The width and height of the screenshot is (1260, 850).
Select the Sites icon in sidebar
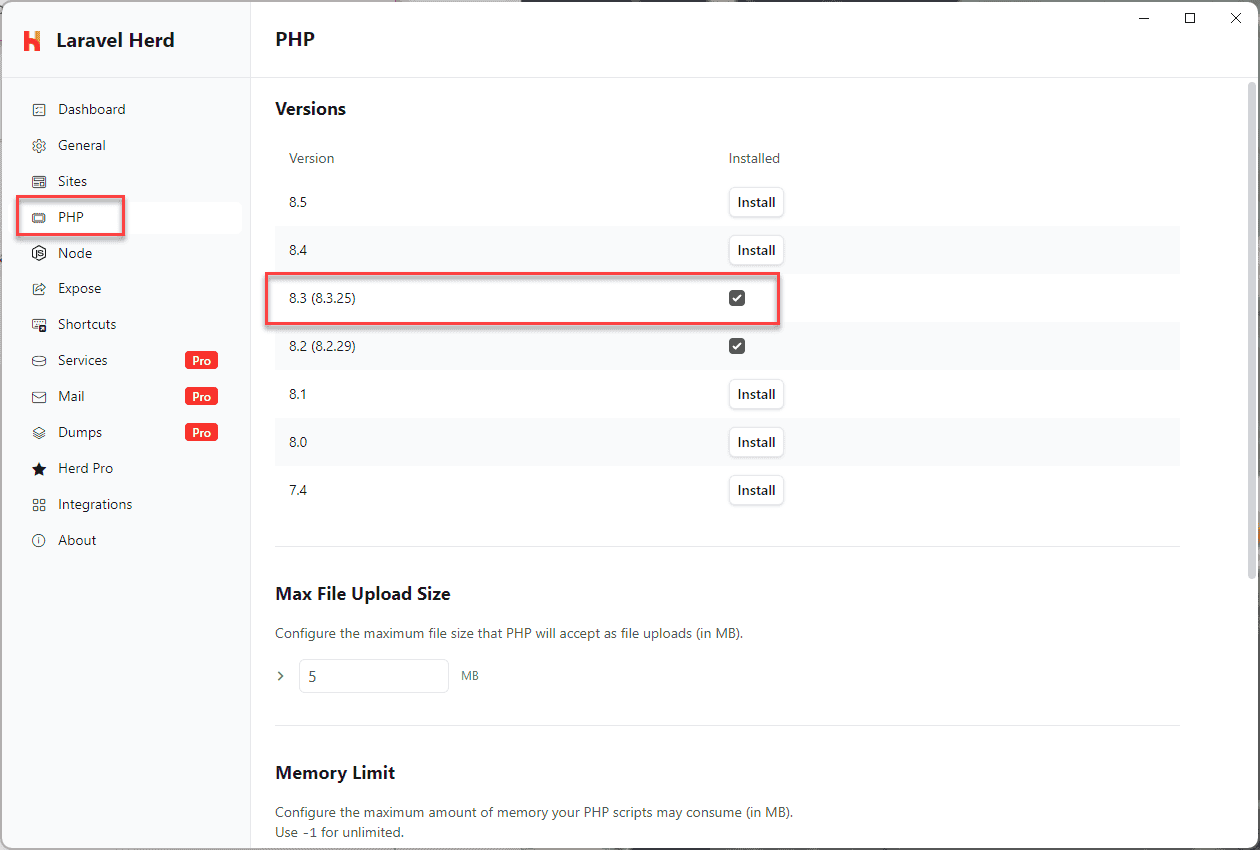pyautogui.click(x=39, y=182)
